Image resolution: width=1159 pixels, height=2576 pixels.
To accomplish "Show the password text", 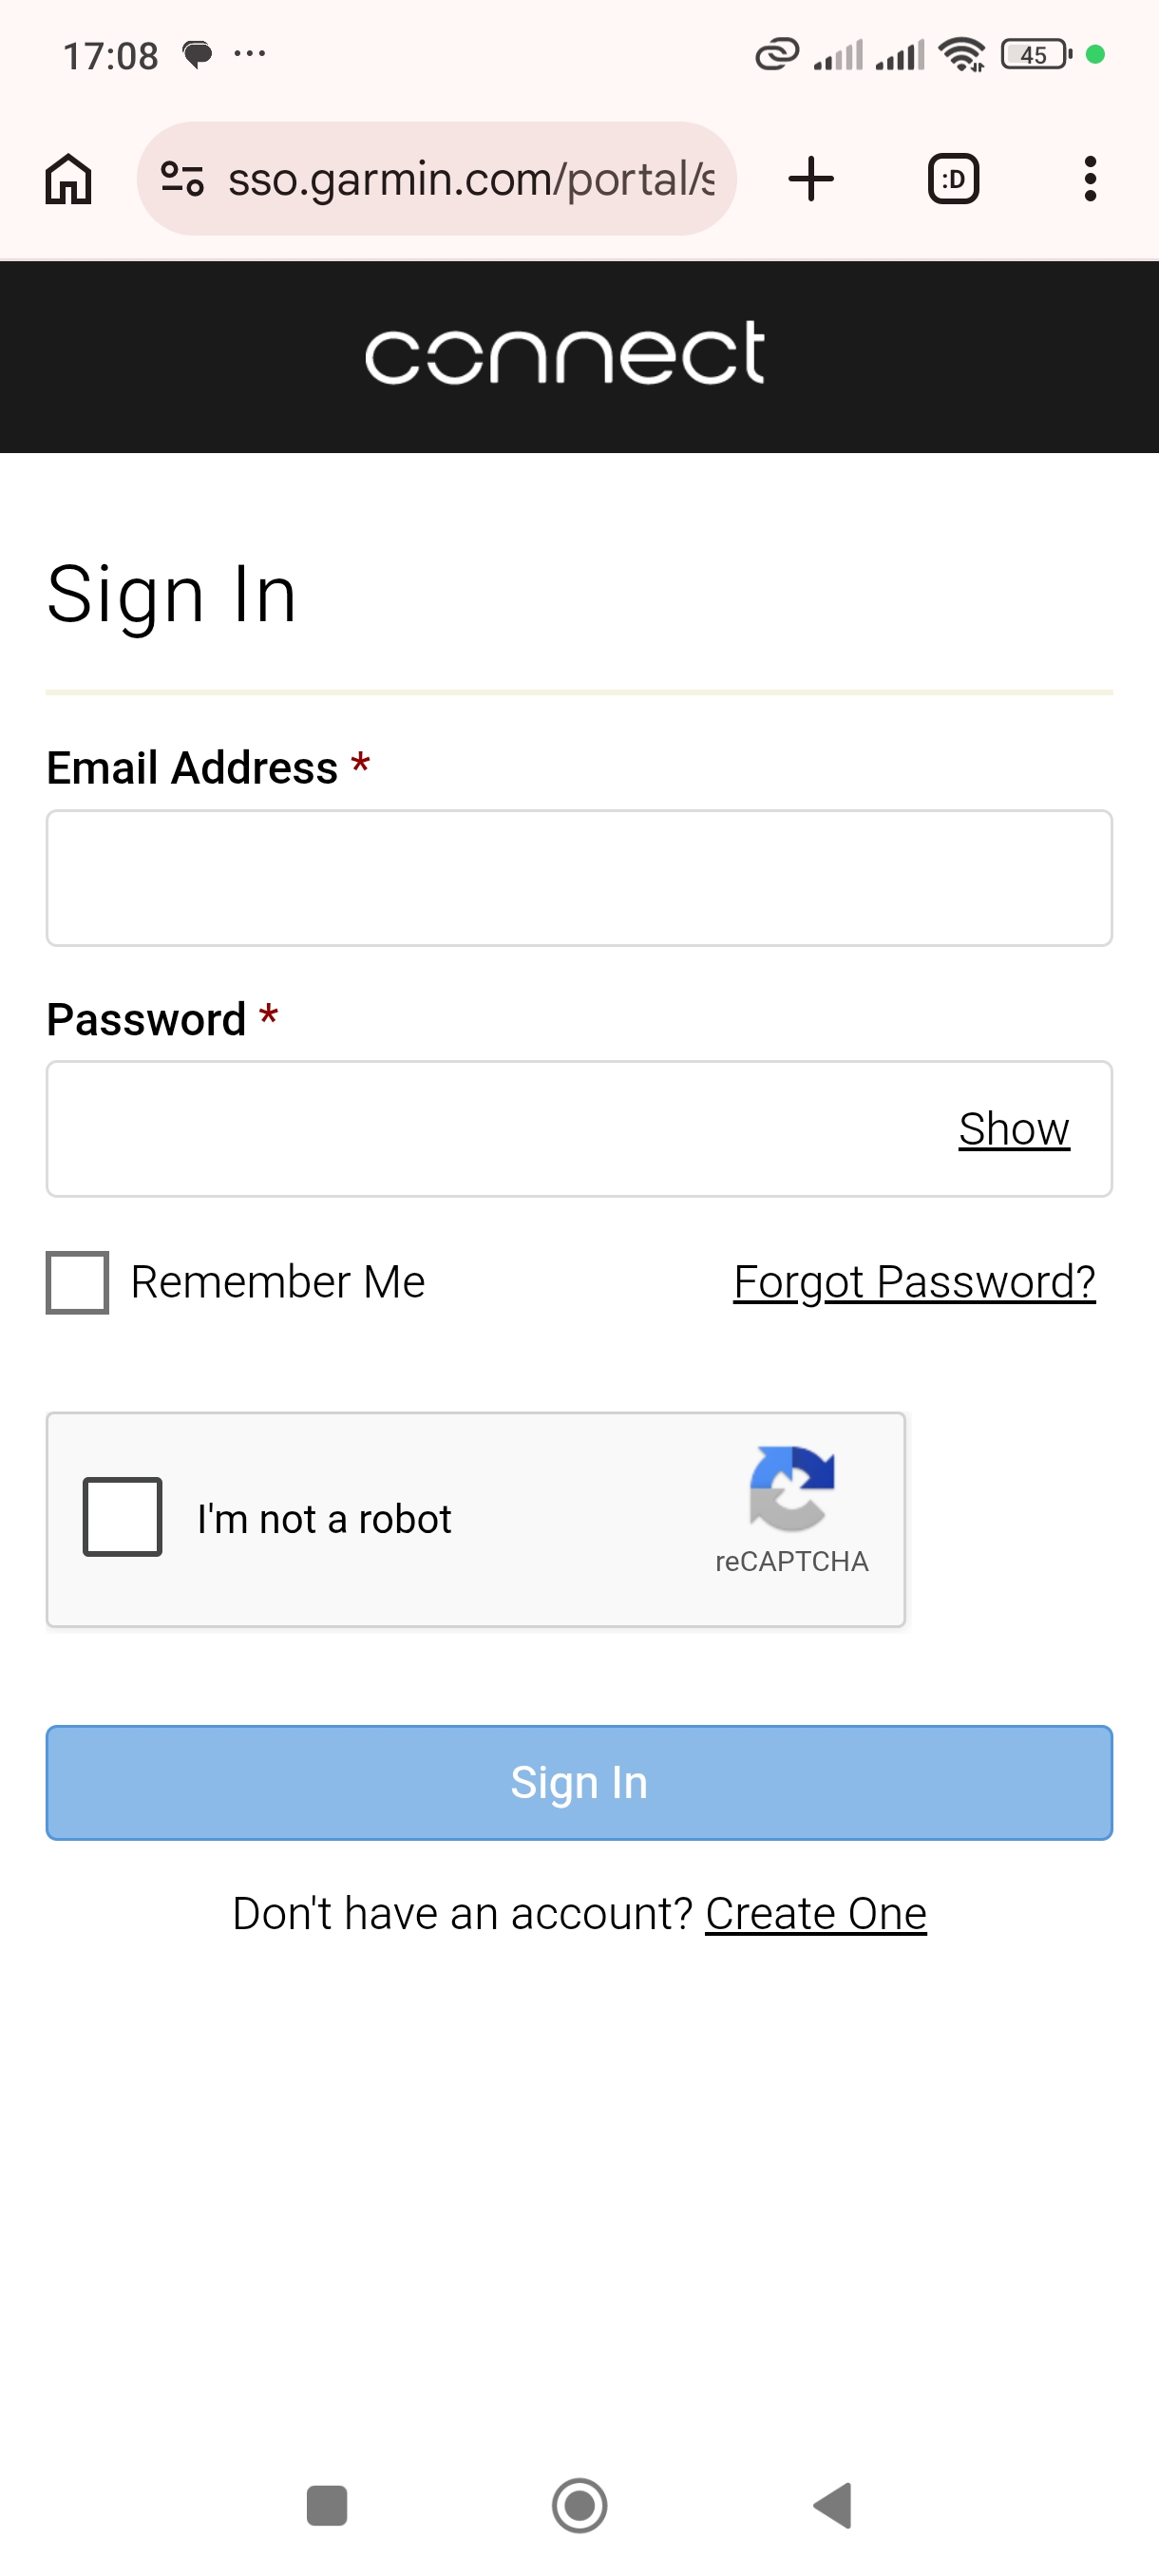I will coord(1013,1129).
